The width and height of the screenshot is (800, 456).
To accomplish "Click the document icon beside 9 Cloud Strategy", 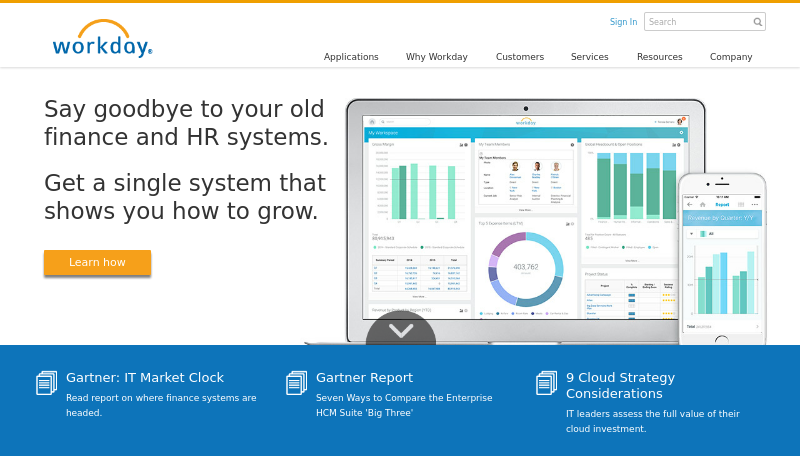I will click(x=546, y=383).
